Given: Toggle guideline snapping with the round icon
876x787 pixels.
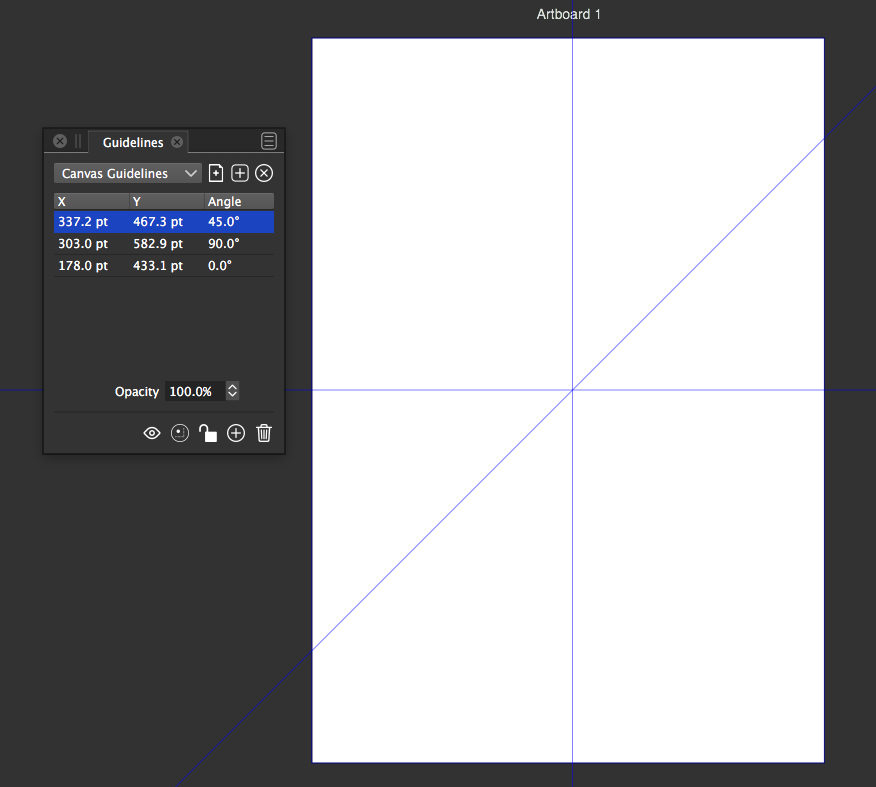Looking at the screenshot, I should click(180, 433).
